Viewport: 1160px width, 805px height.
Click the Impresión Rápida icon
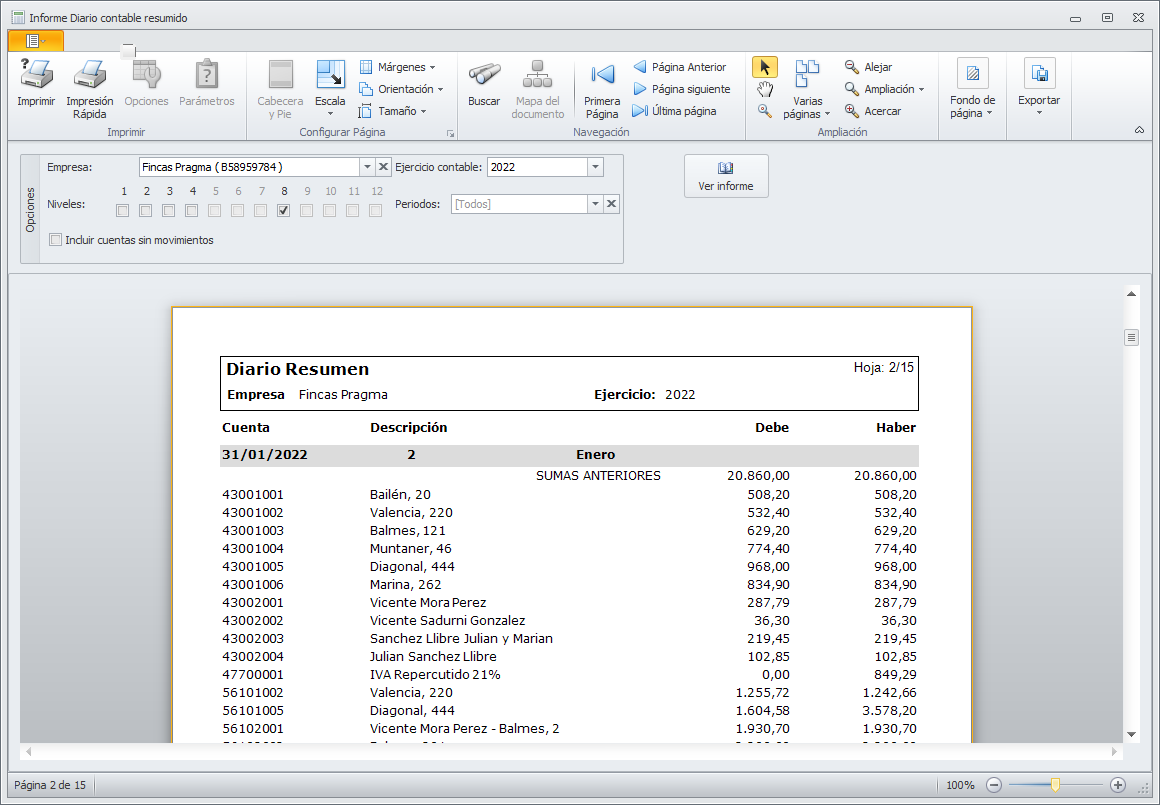point(89,76)
